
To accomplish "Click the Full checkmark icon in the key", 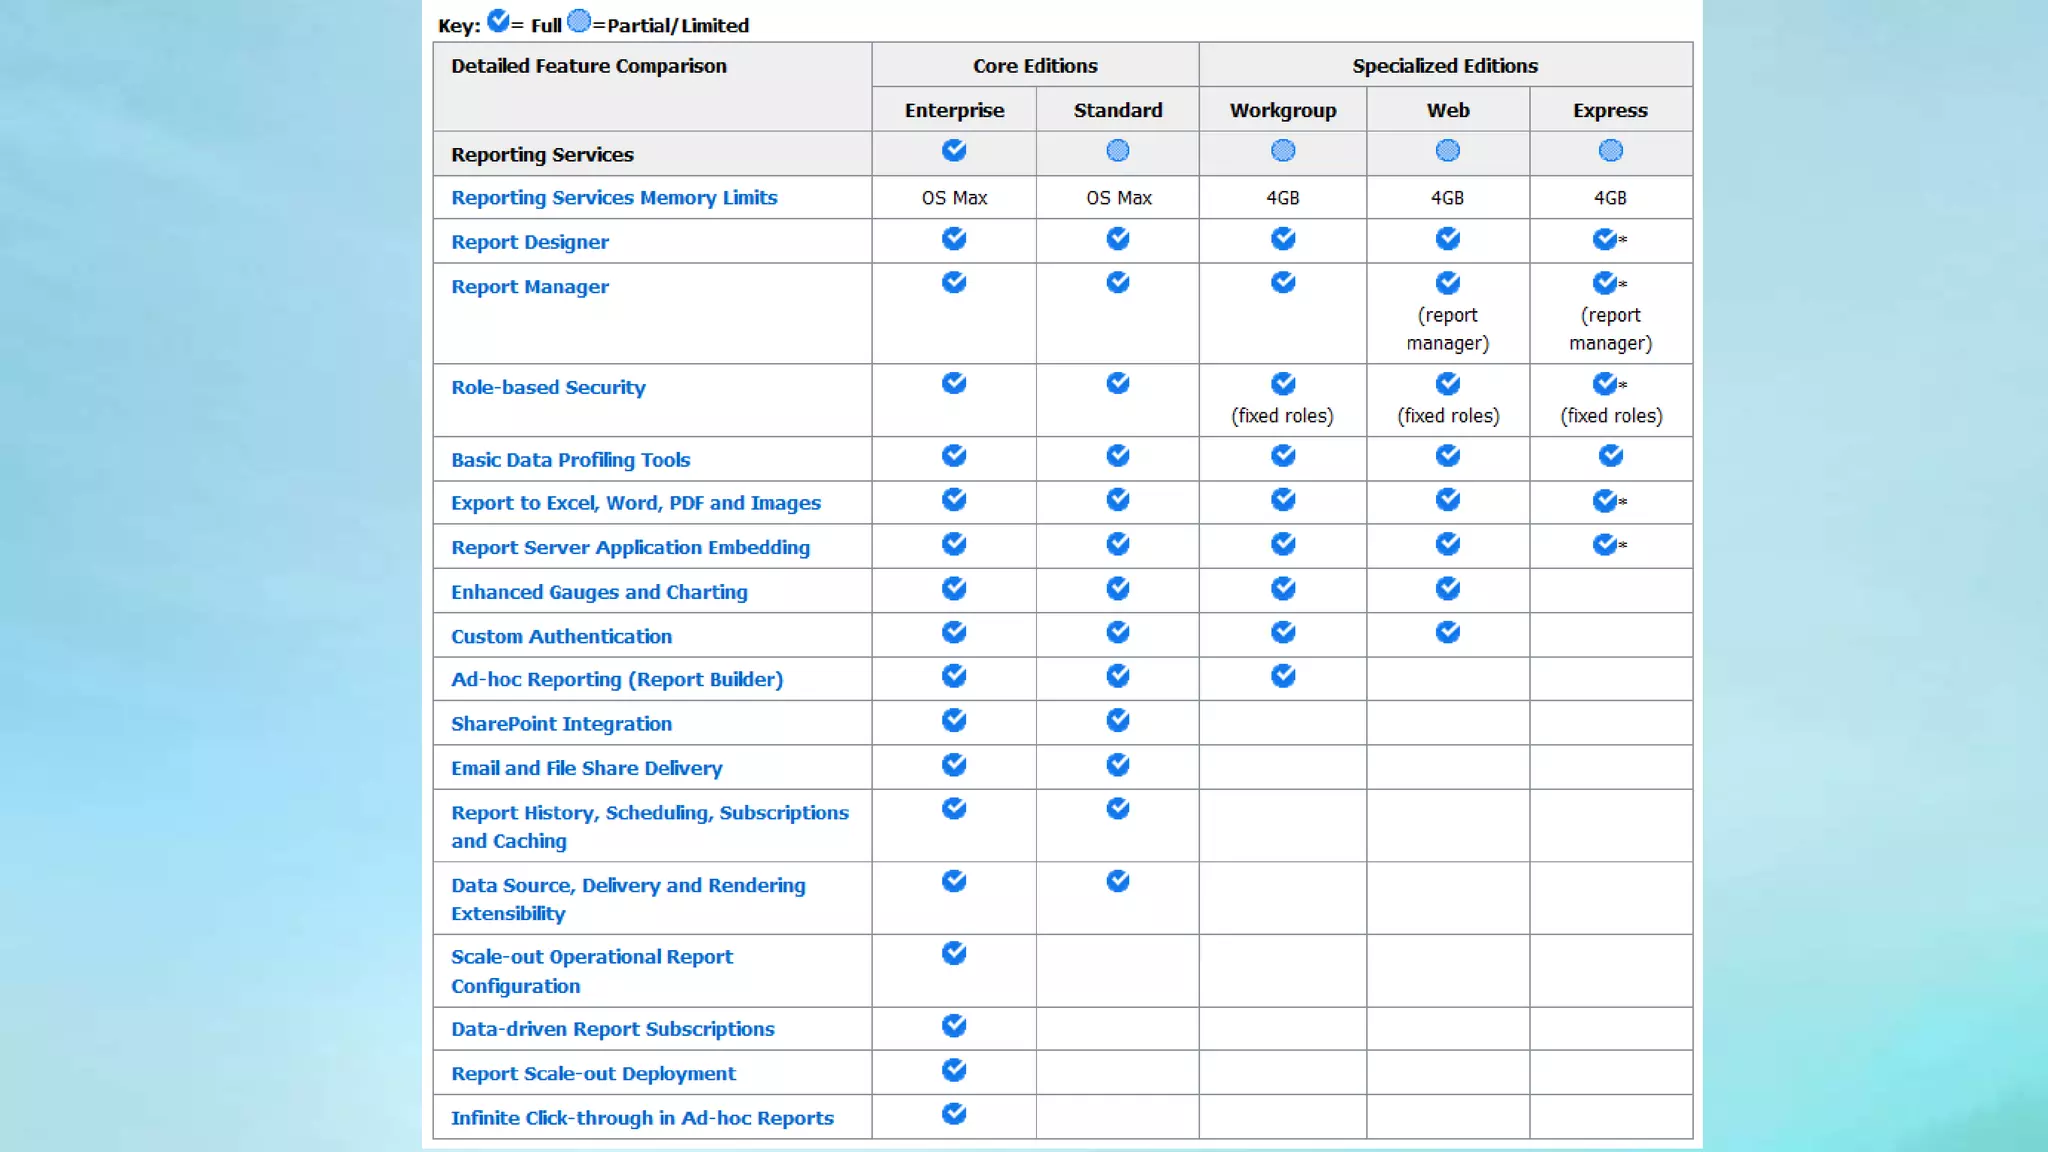I will click(498, 20).
